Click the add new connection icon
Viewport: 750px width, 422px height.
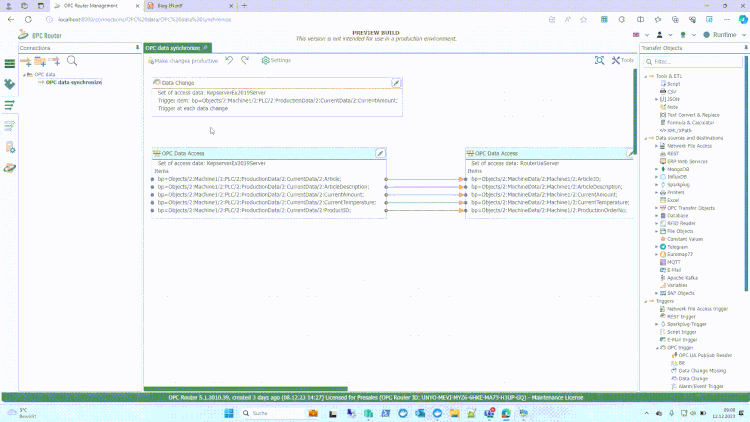pos(26,61)
